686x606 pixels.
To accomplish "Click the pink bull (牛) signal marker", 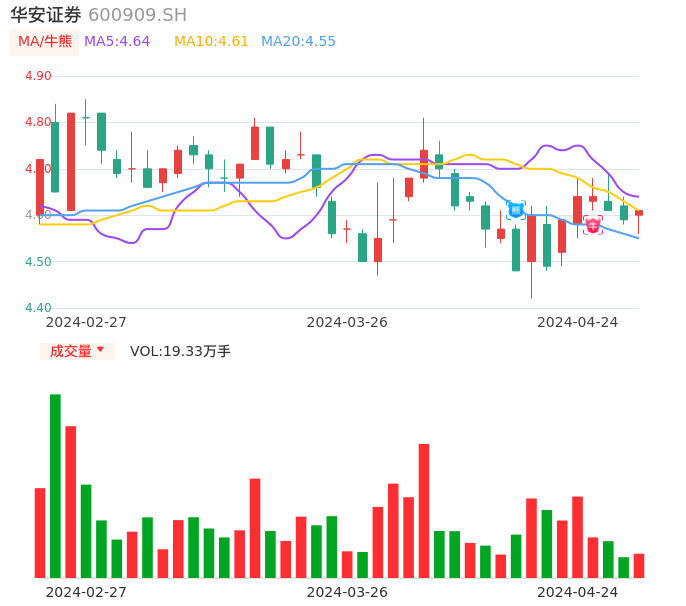I will pos(593,226).
